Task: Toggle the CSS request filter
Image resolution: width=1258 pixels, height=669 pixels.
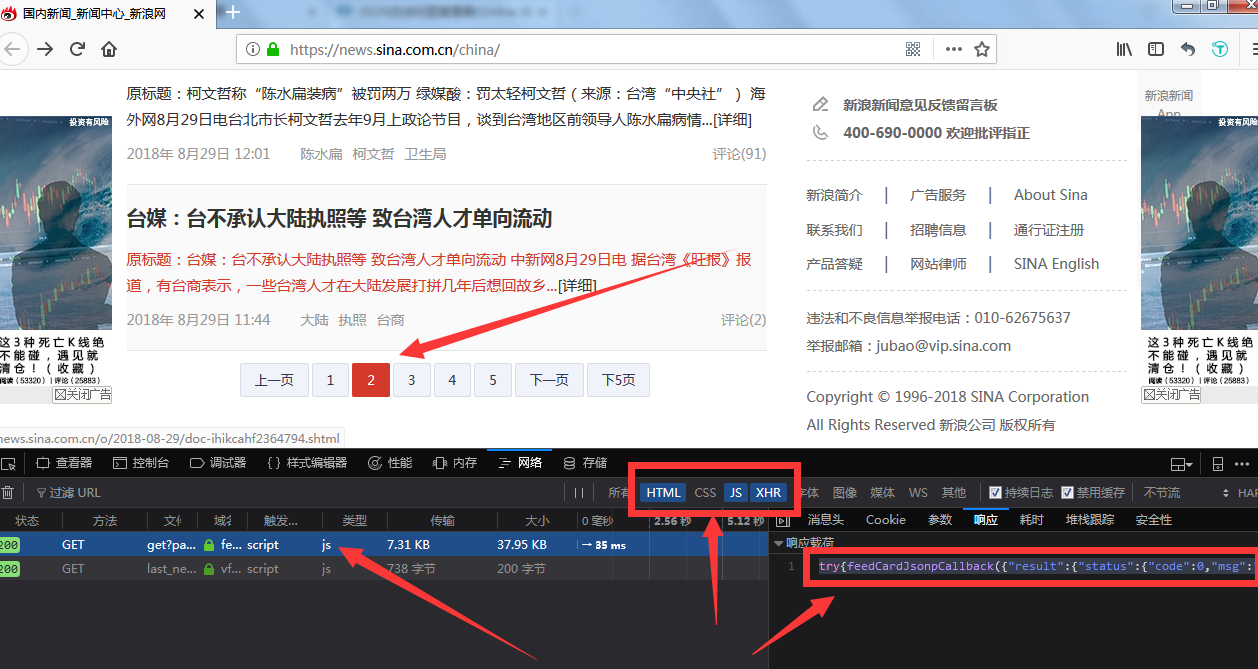Action: 706,492
